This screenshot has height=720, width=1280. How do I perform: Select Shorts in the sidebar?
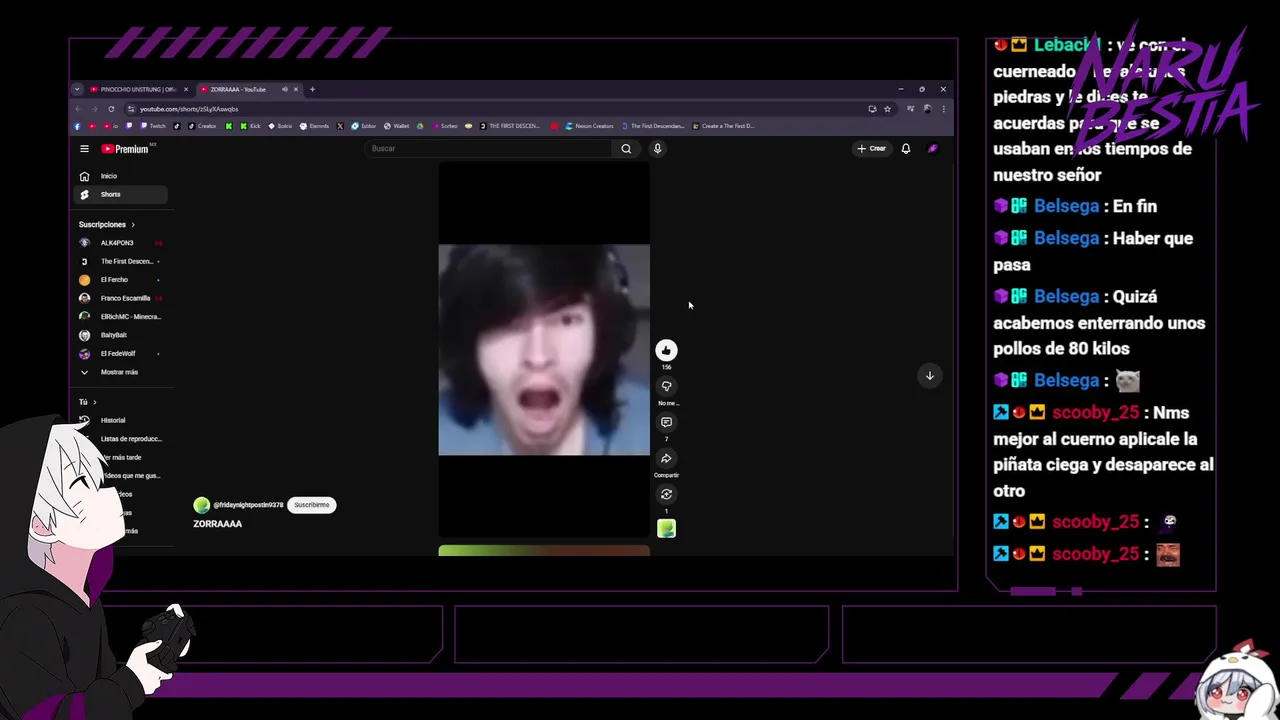pos(120,194)
